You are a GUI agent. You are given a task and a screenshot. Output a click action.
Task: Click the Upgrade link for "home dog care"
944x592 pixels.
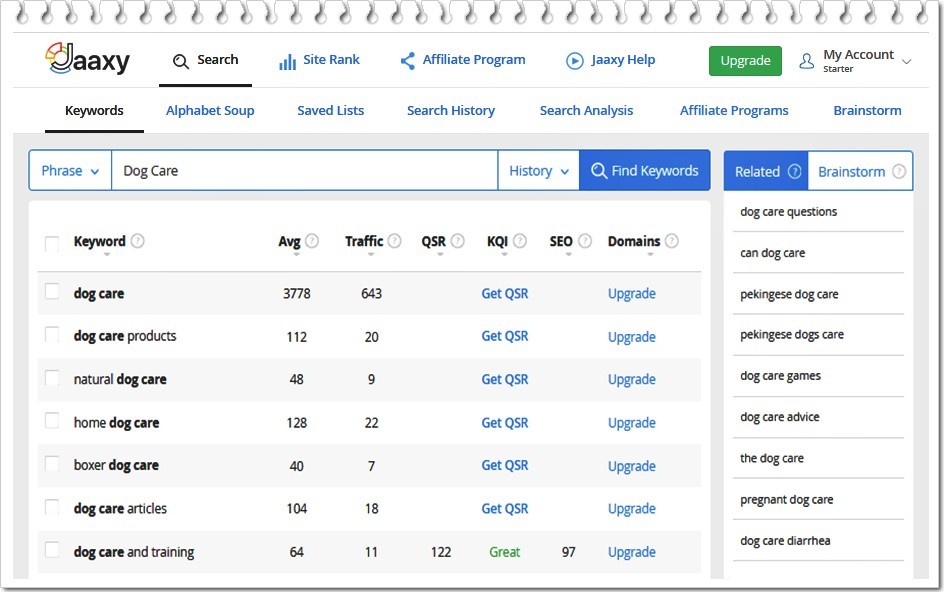point(632,423)
